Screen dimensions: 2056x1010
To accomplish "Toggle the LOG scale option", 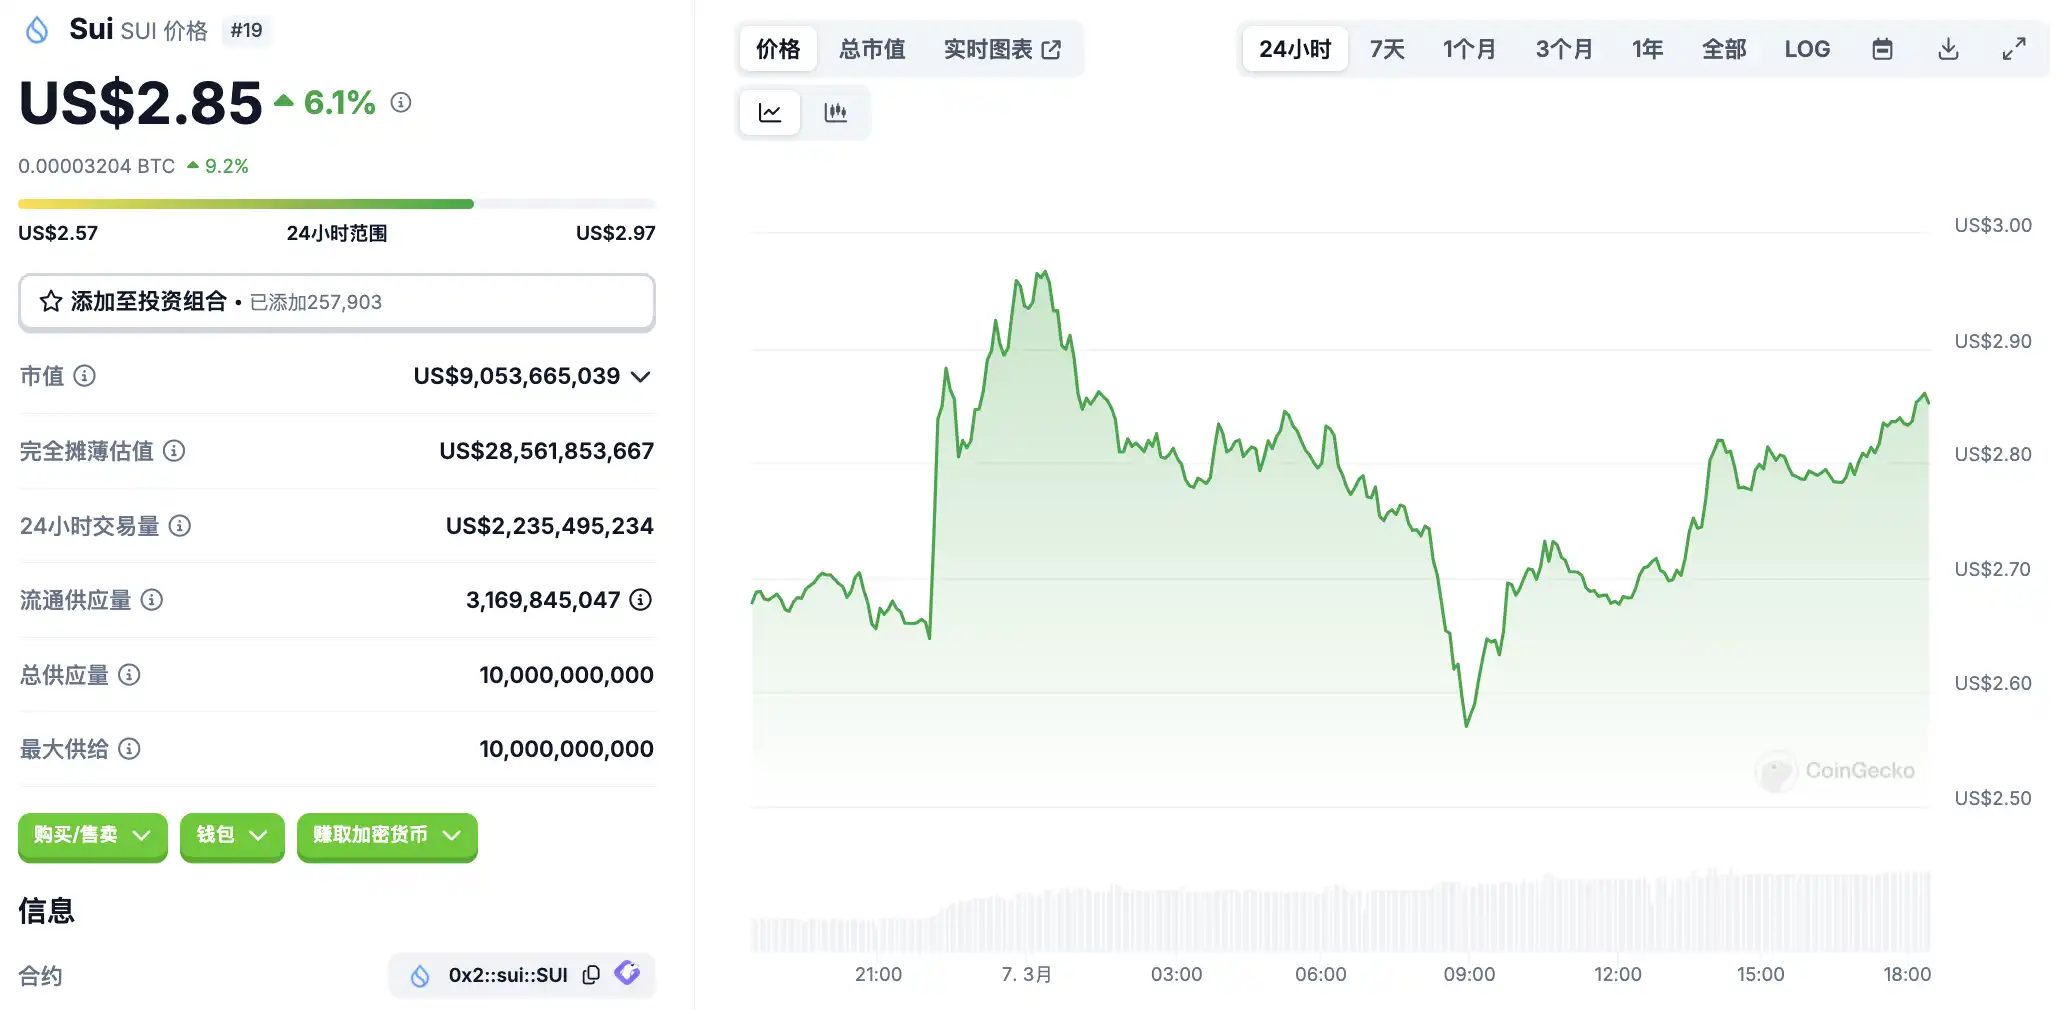I will point(1807,49).
